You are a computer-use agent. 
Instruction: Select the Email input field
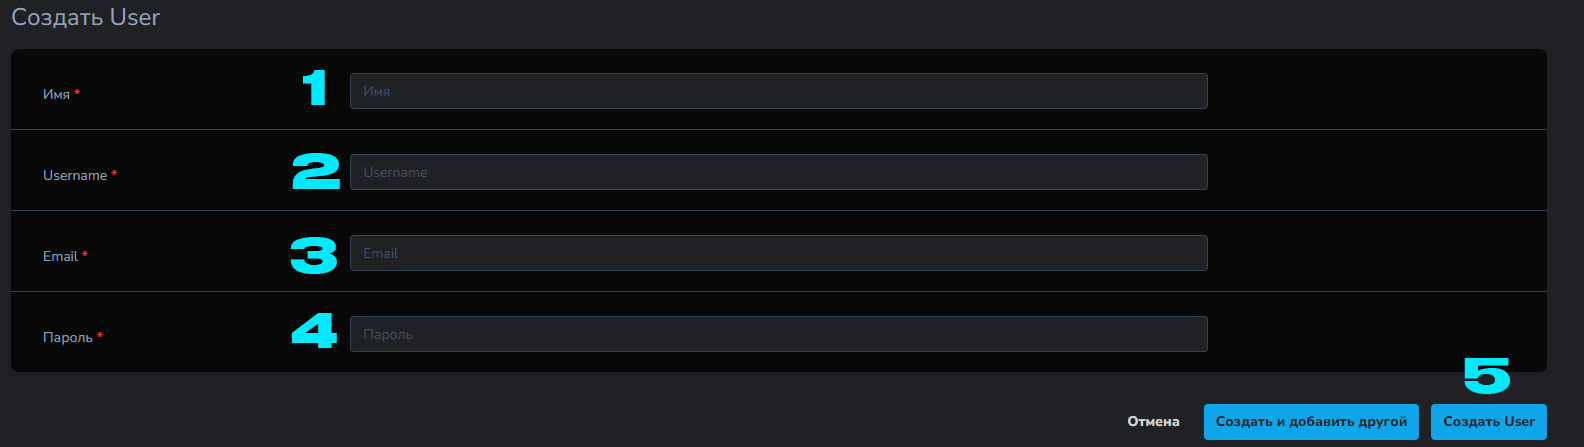[778, 253]
